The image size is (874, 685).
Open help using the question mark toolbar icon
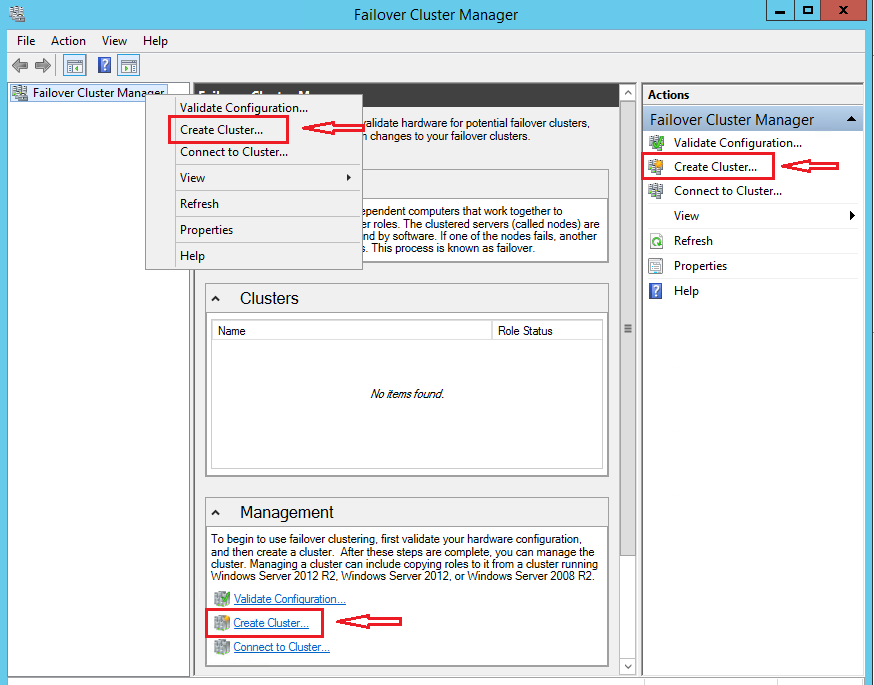(104, 65)
